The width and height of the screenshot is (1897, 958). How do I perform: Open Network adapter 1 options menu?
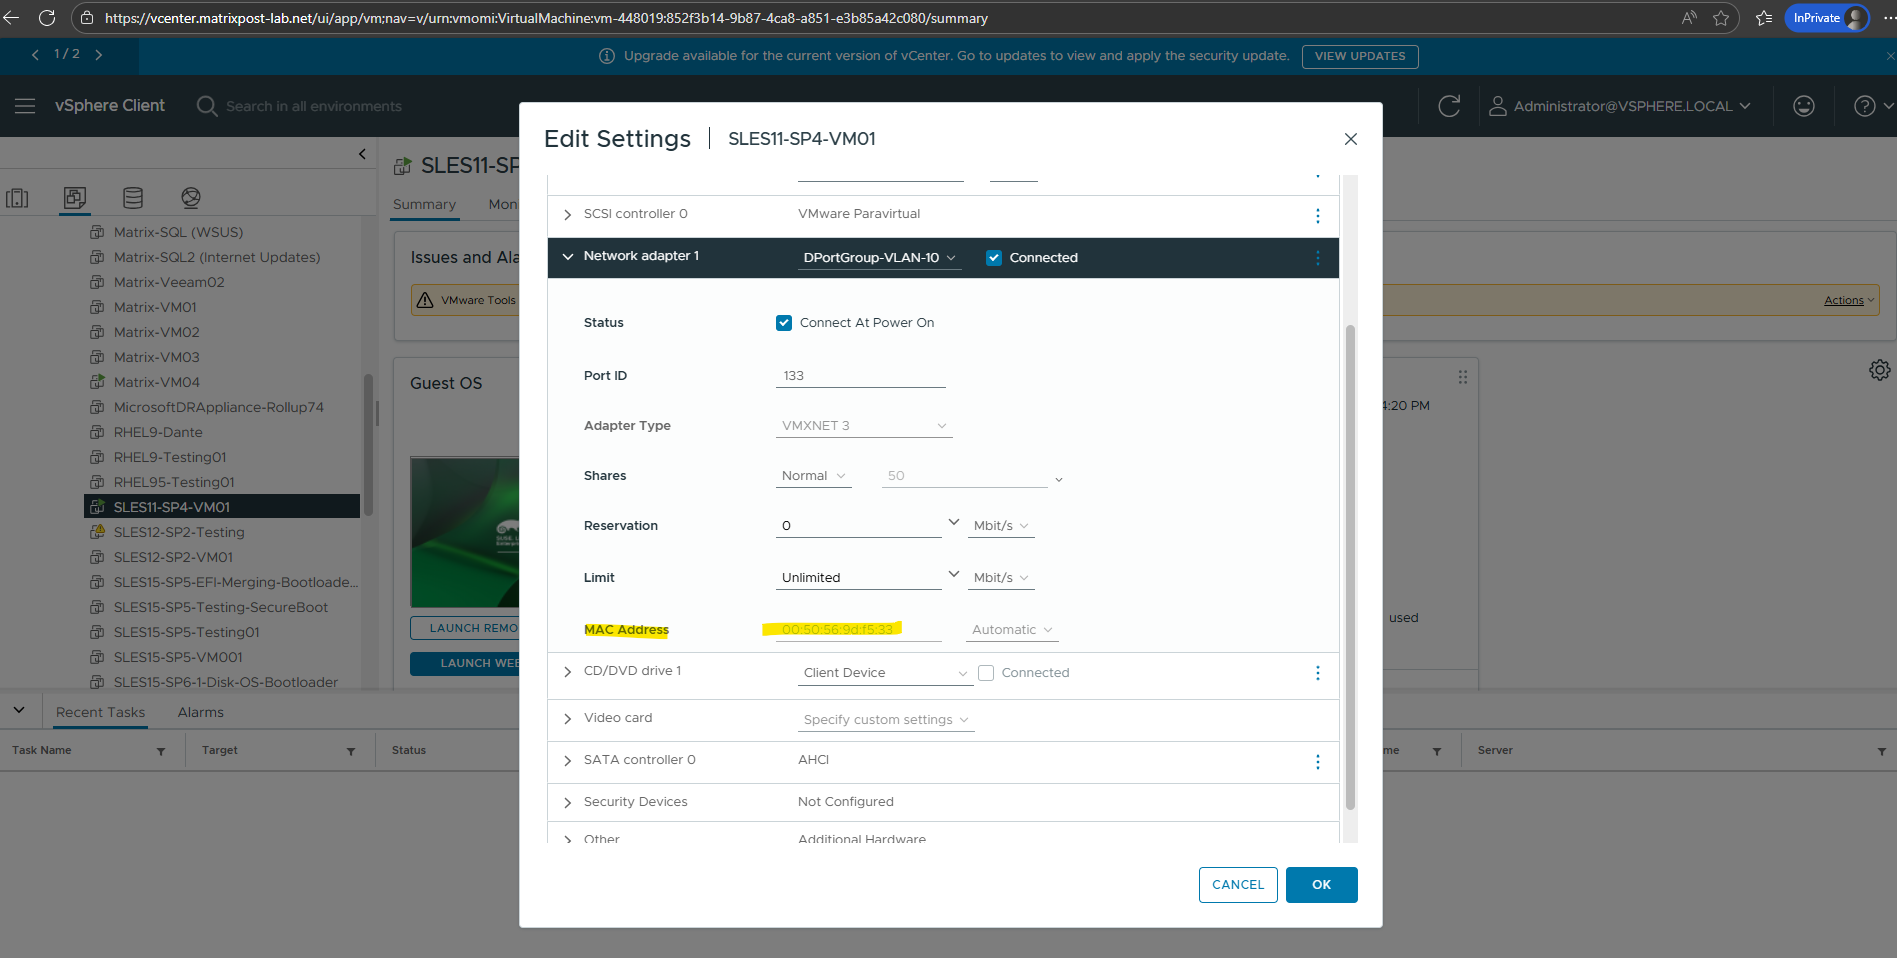tap(1318, 258)
